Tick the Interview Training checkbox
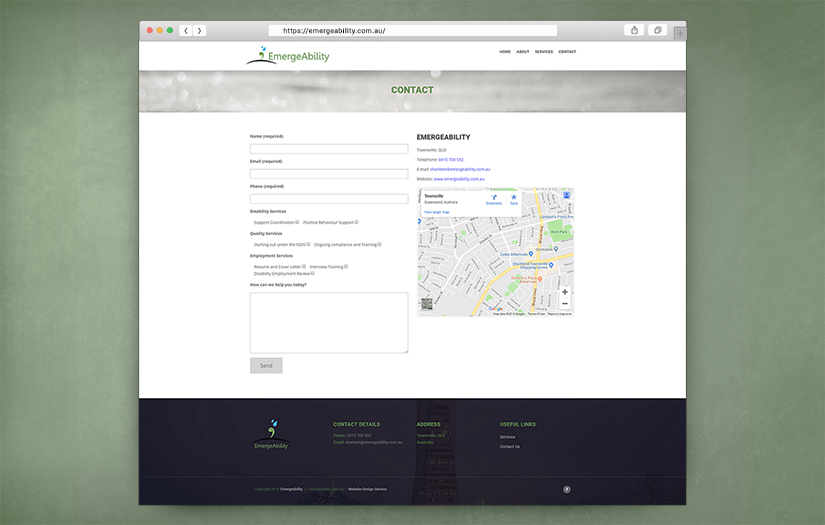825x525 pixels. coord(346,266)
